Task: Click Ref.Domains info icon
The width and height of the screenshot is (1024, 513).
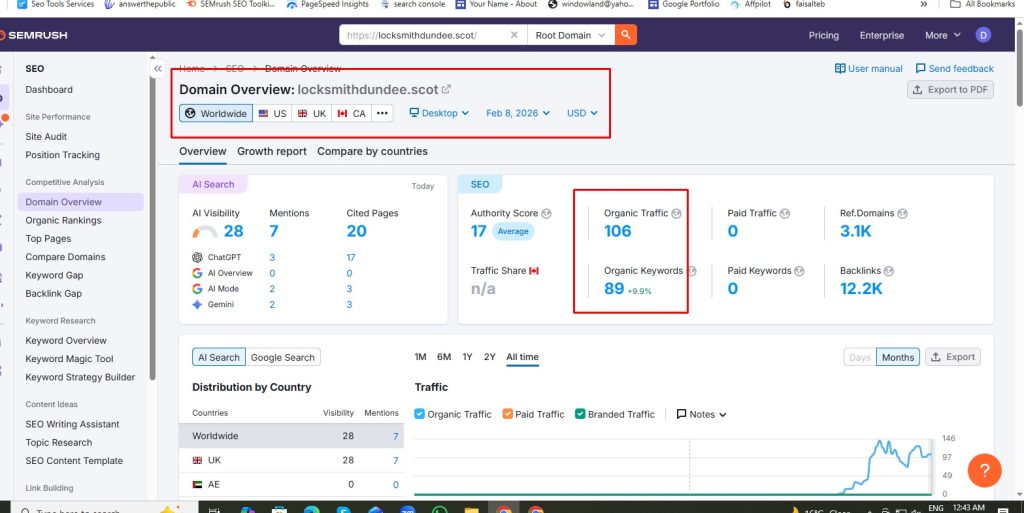Action: (903, 213)
